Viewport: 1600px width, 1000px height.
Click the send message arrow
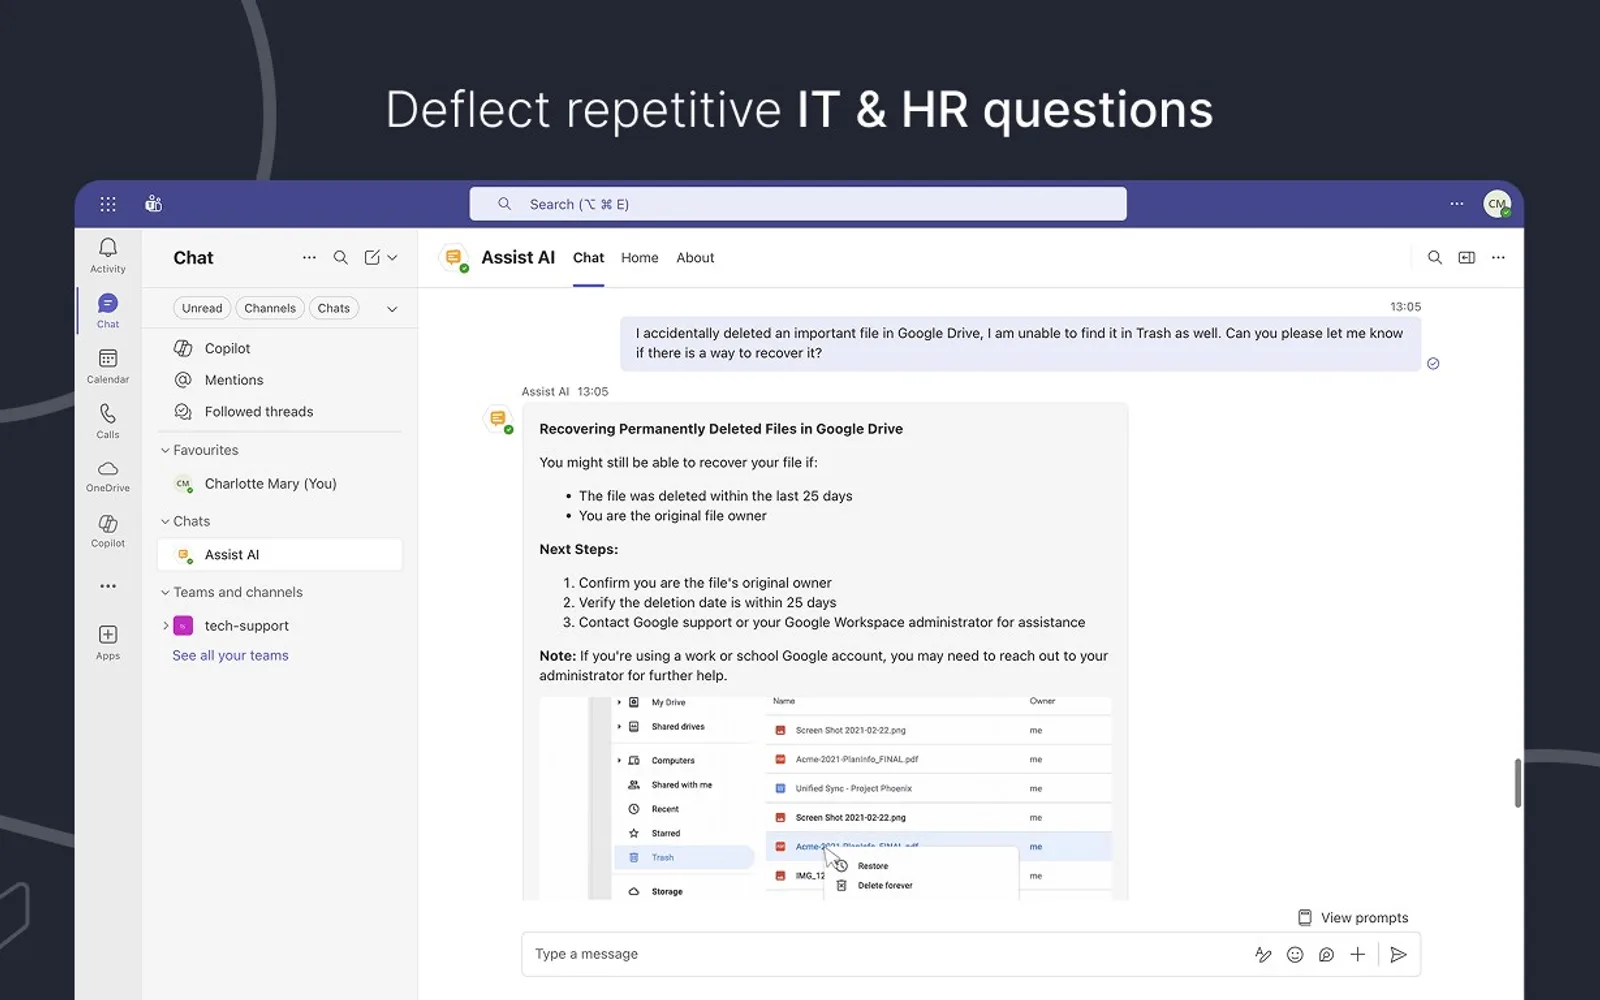1398,954
